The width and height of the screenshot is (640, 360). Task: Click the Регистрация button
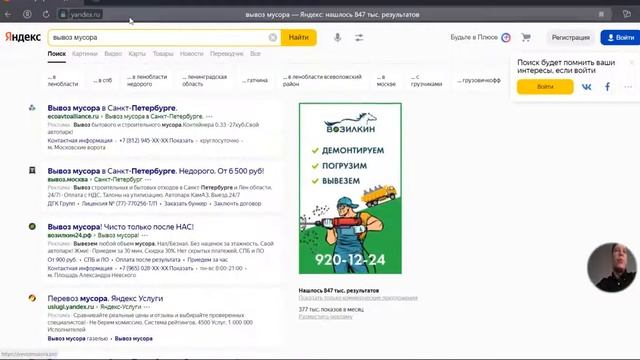click(x=571, y=38)
